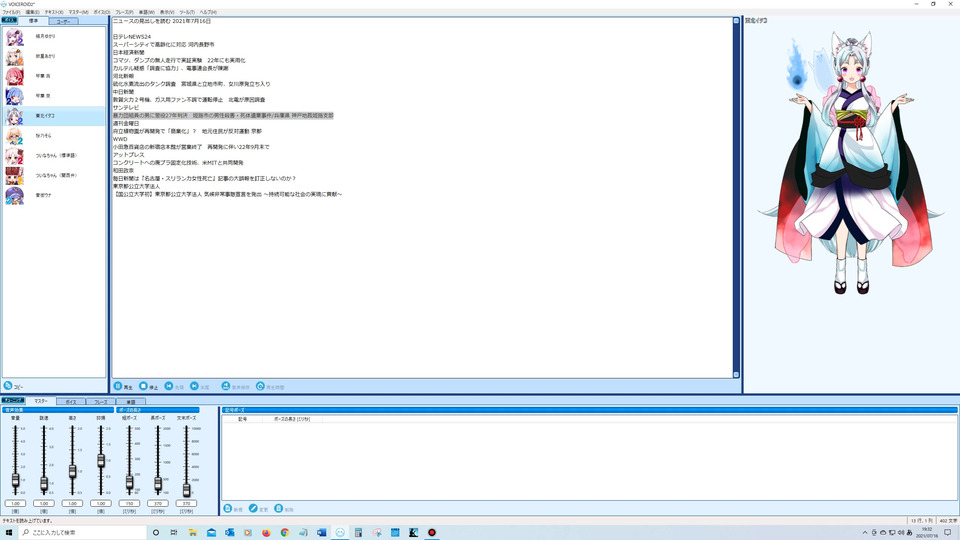Click the text editor's scroll down arrow
The image size is (960, 540).
pos(736,375)
